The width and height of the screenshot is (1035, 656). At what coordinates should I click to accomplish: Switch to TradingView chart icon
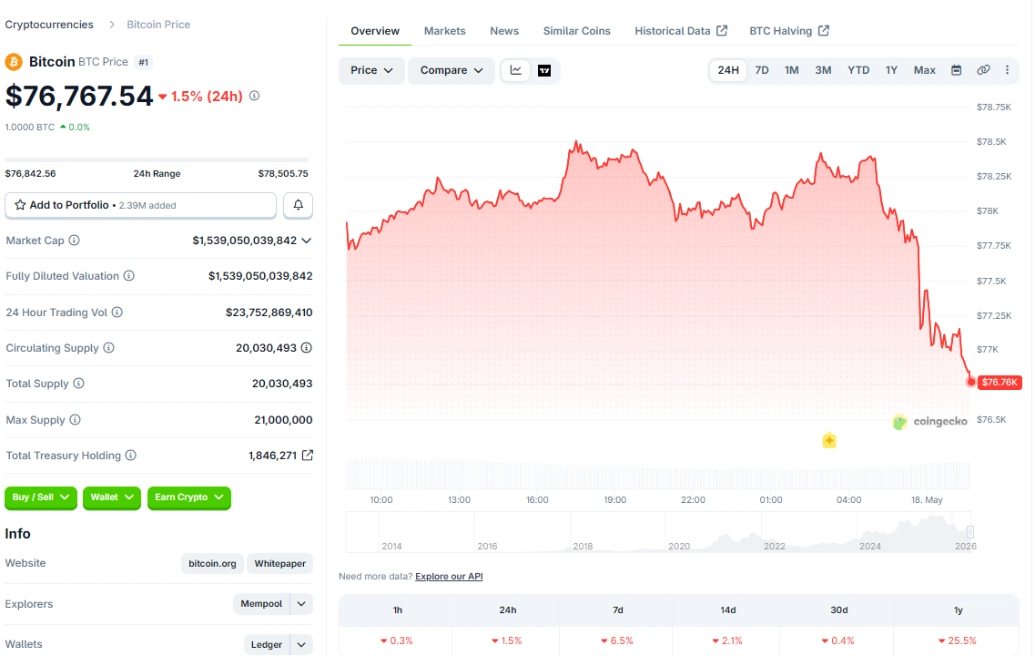(x=545, y=71)
